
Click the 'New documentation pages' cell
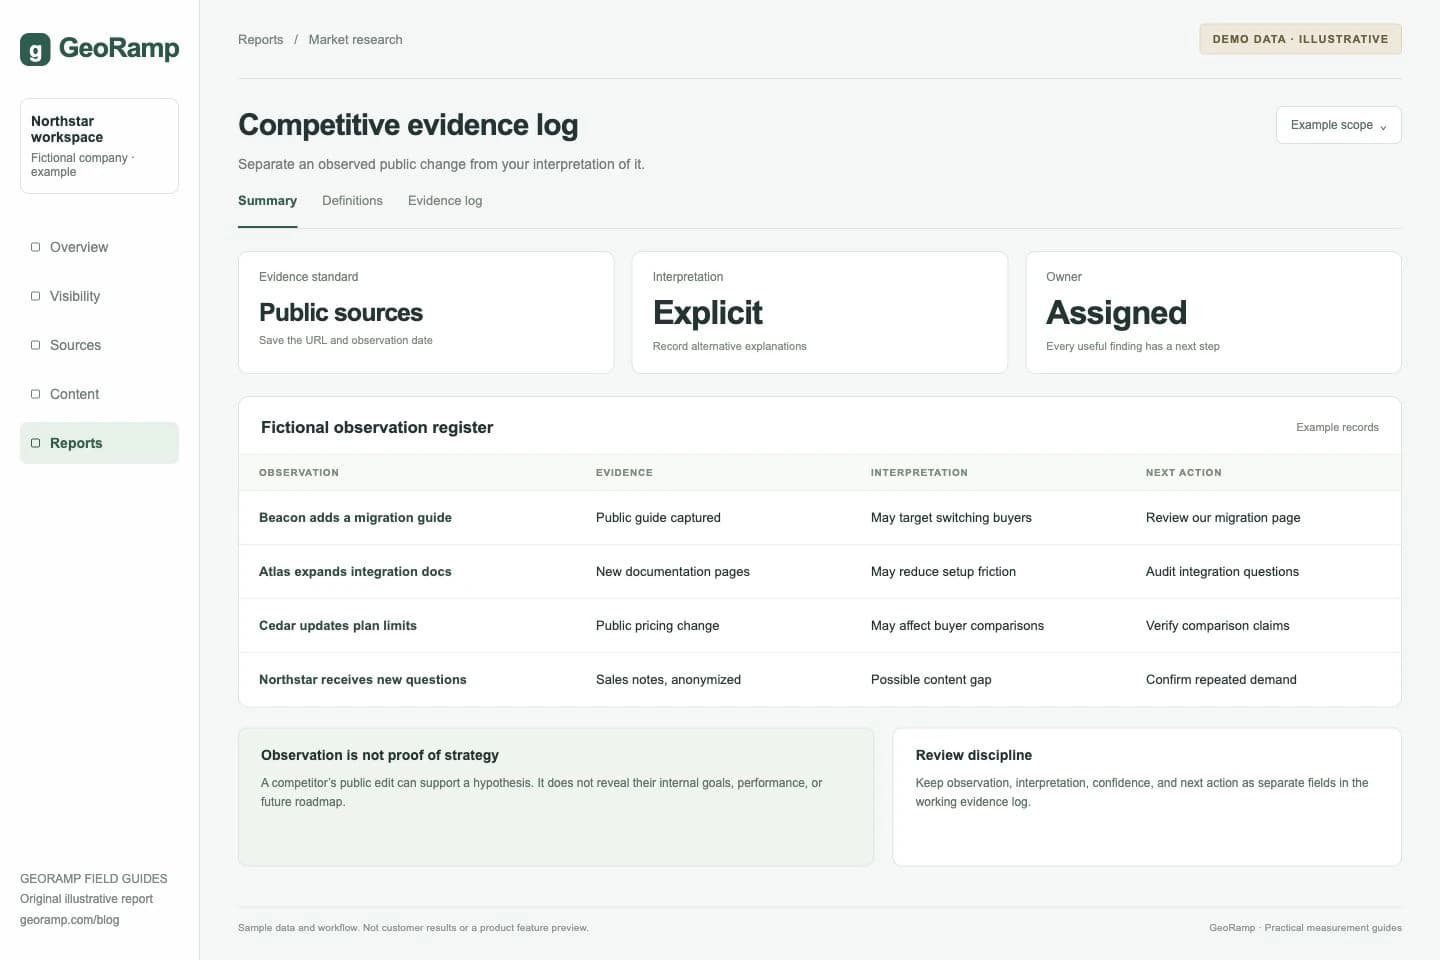click(673, 572)
